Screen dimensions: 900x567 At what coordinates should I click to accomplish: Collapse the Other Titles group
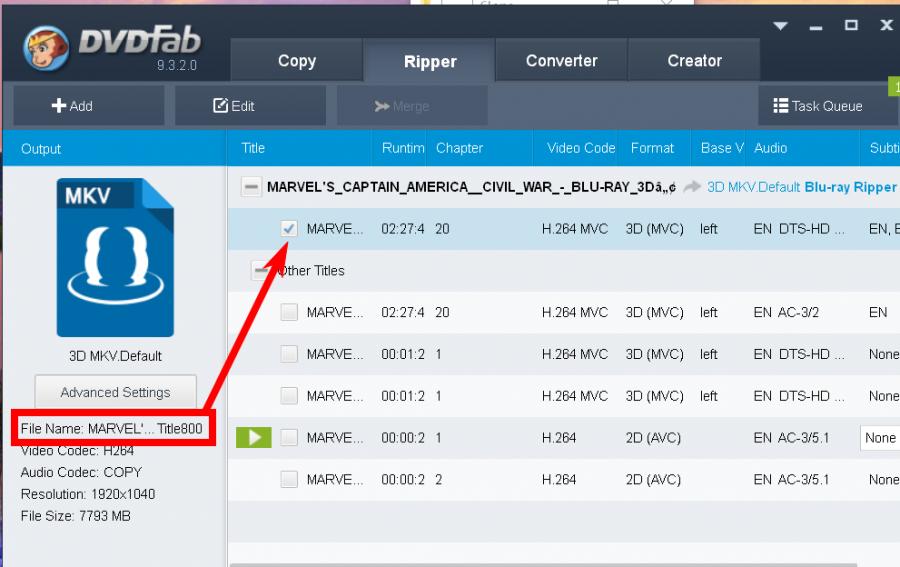pos(261,270)
